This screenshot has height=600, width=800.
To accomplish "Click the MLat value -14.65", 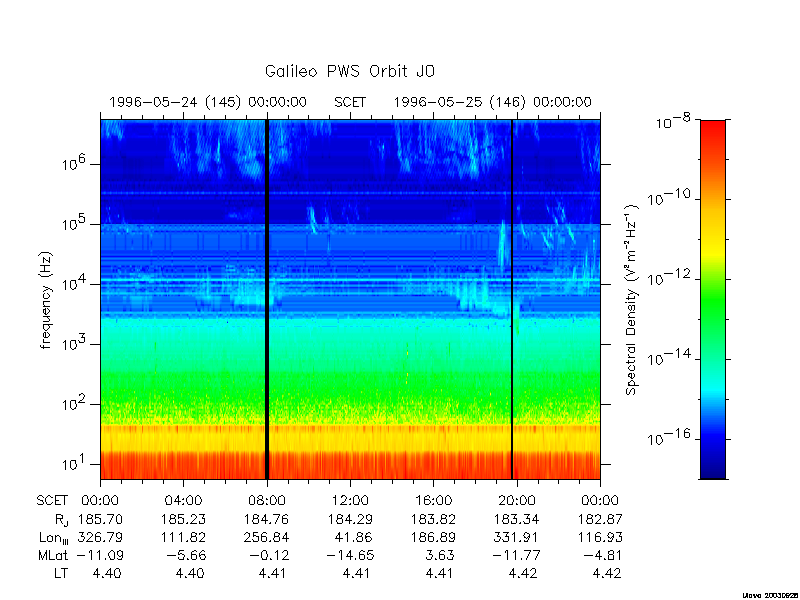I will click(x=351, y=555).
